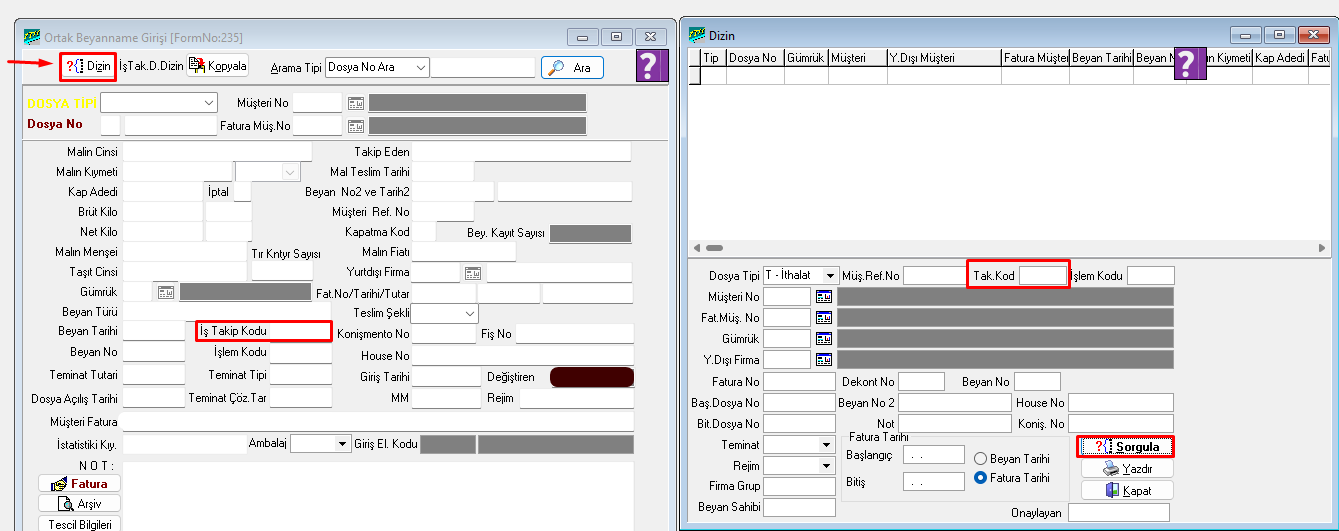Image resolution: width=1339 pixels, height=531 pixels.
Task: Click the Dizin toolbar button
Action: pyautogui.click(x=88, y=66)
